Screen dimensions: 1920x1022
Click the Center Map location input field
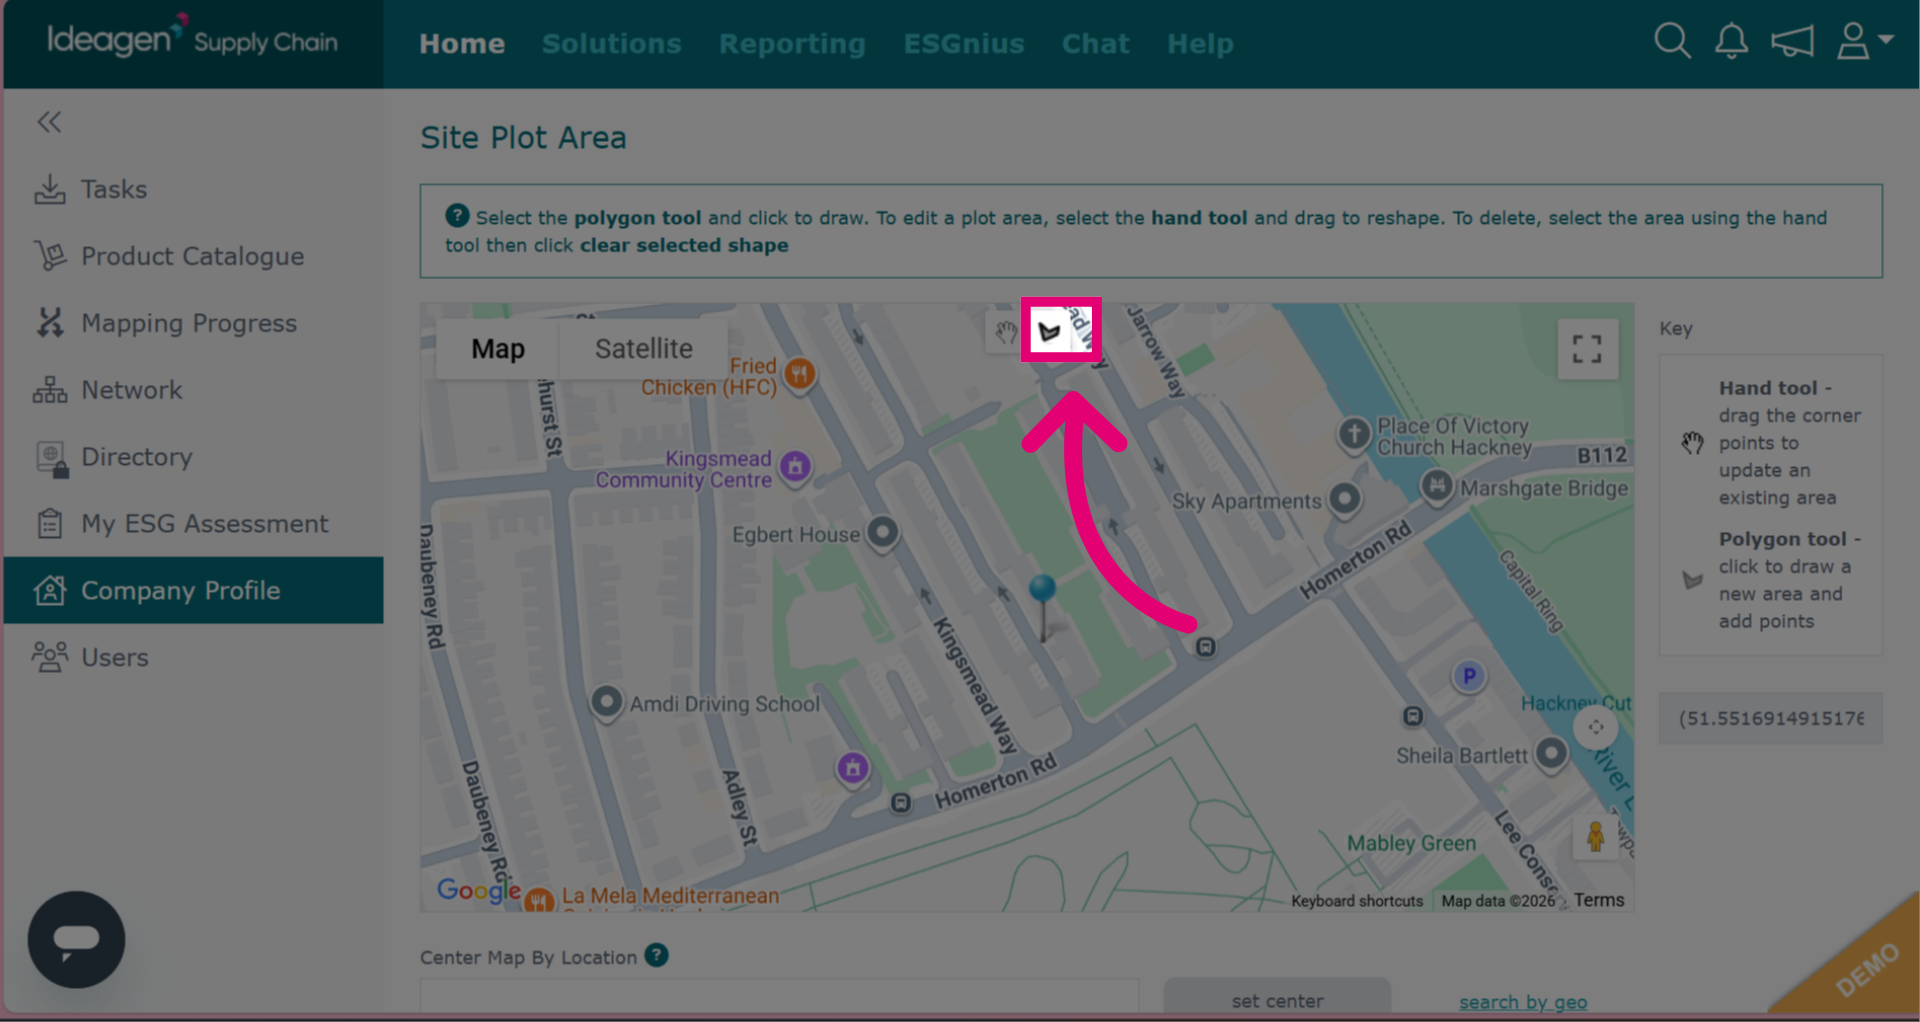[x=779, y=998]
